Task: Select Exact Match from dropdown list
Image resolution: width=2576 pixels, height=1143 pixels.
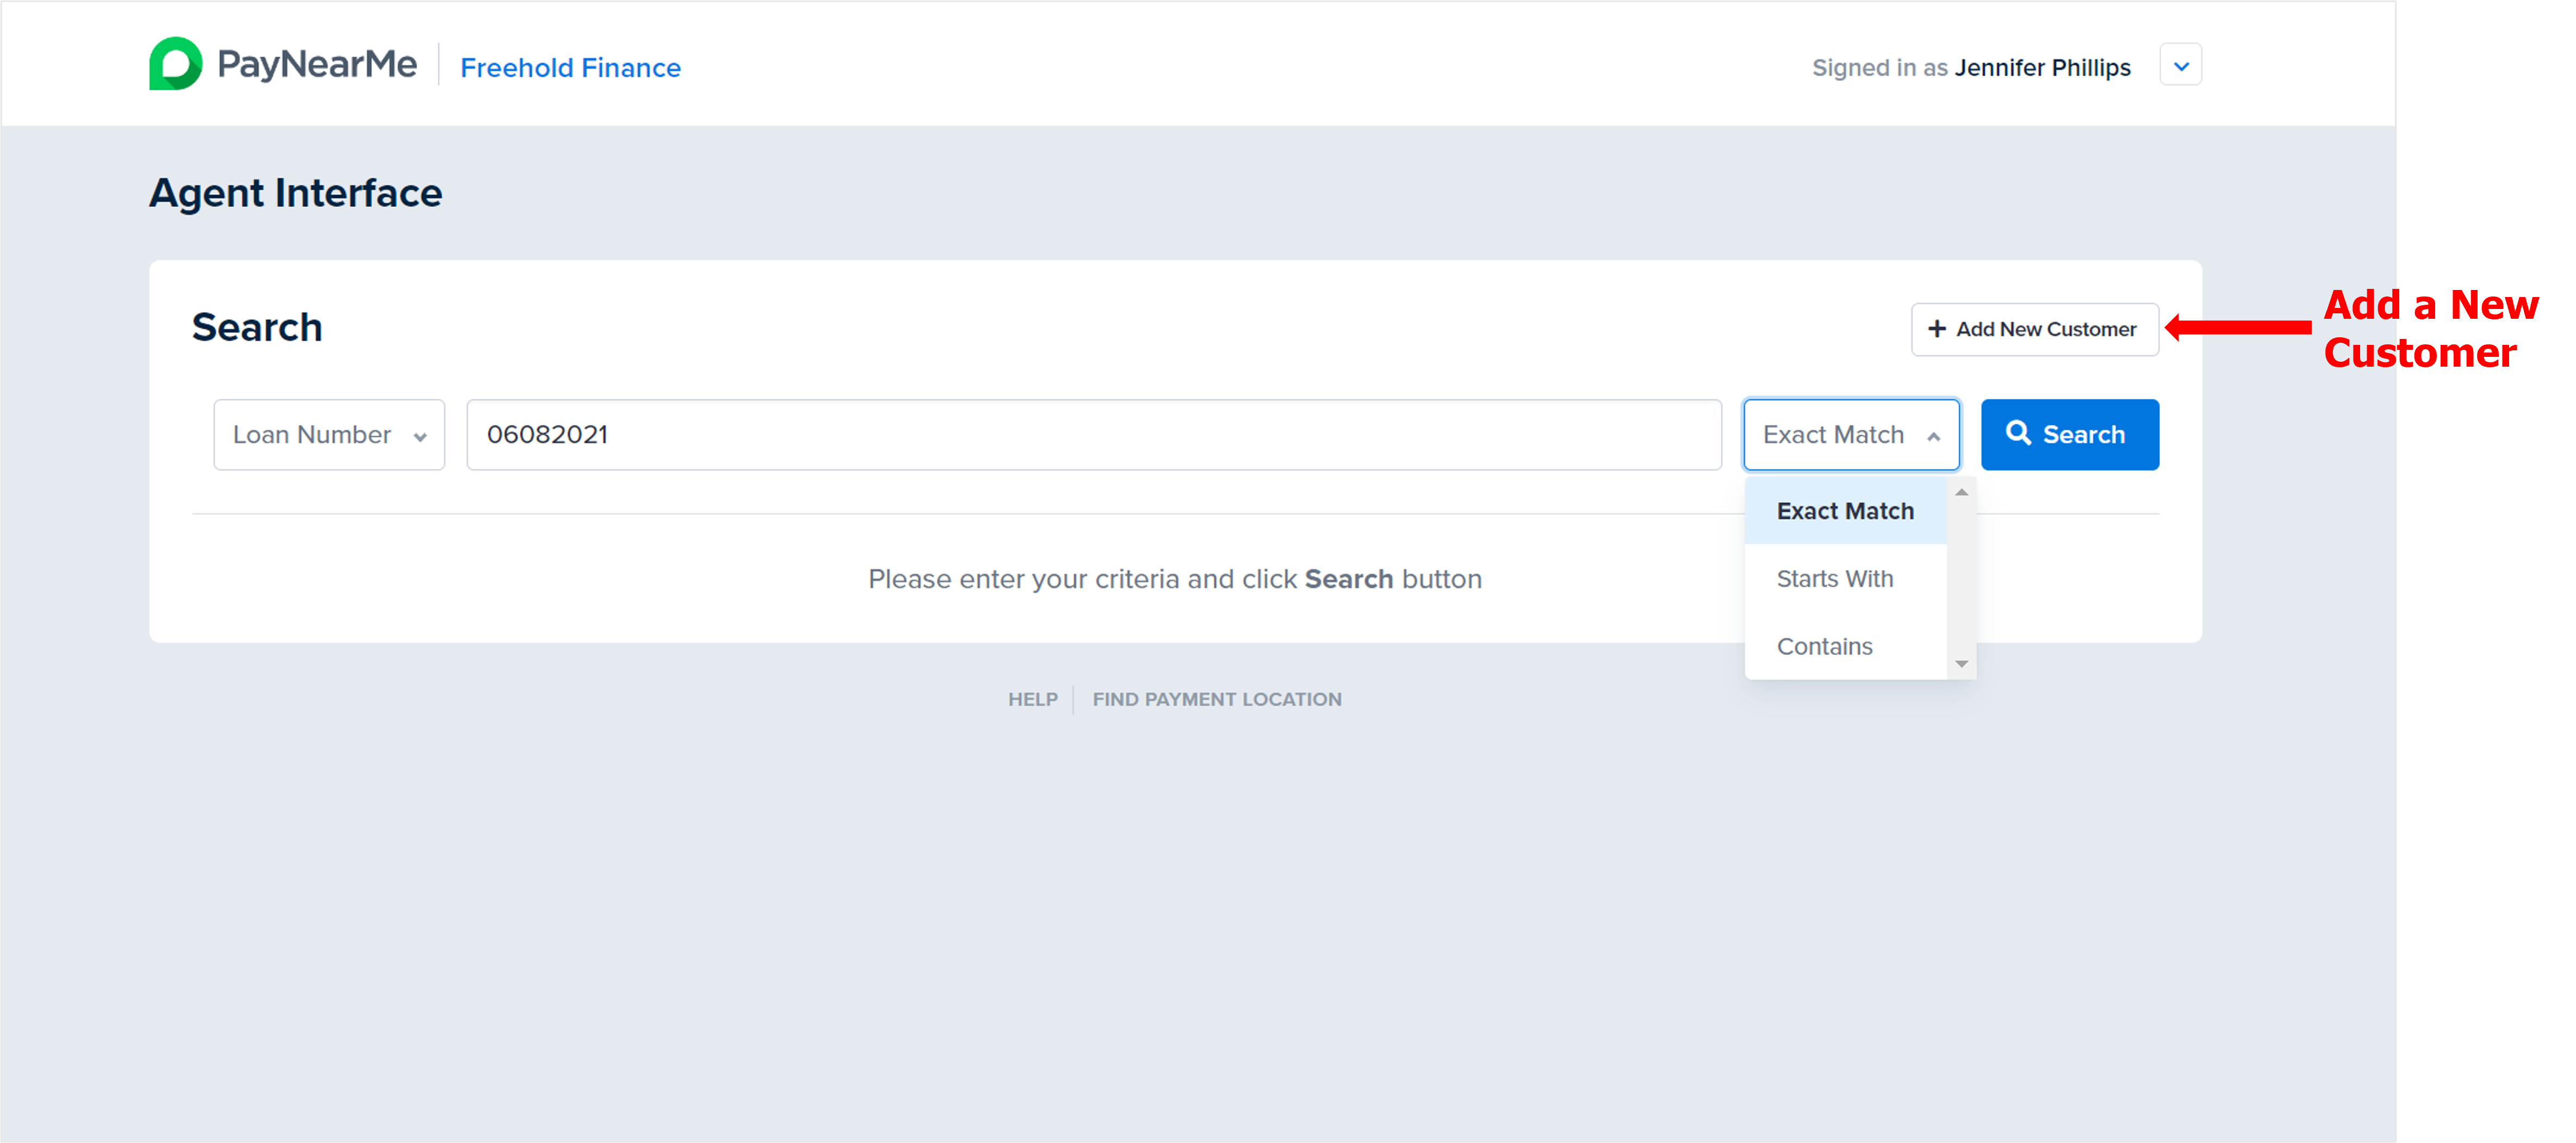Action: tap(1844, 511)
